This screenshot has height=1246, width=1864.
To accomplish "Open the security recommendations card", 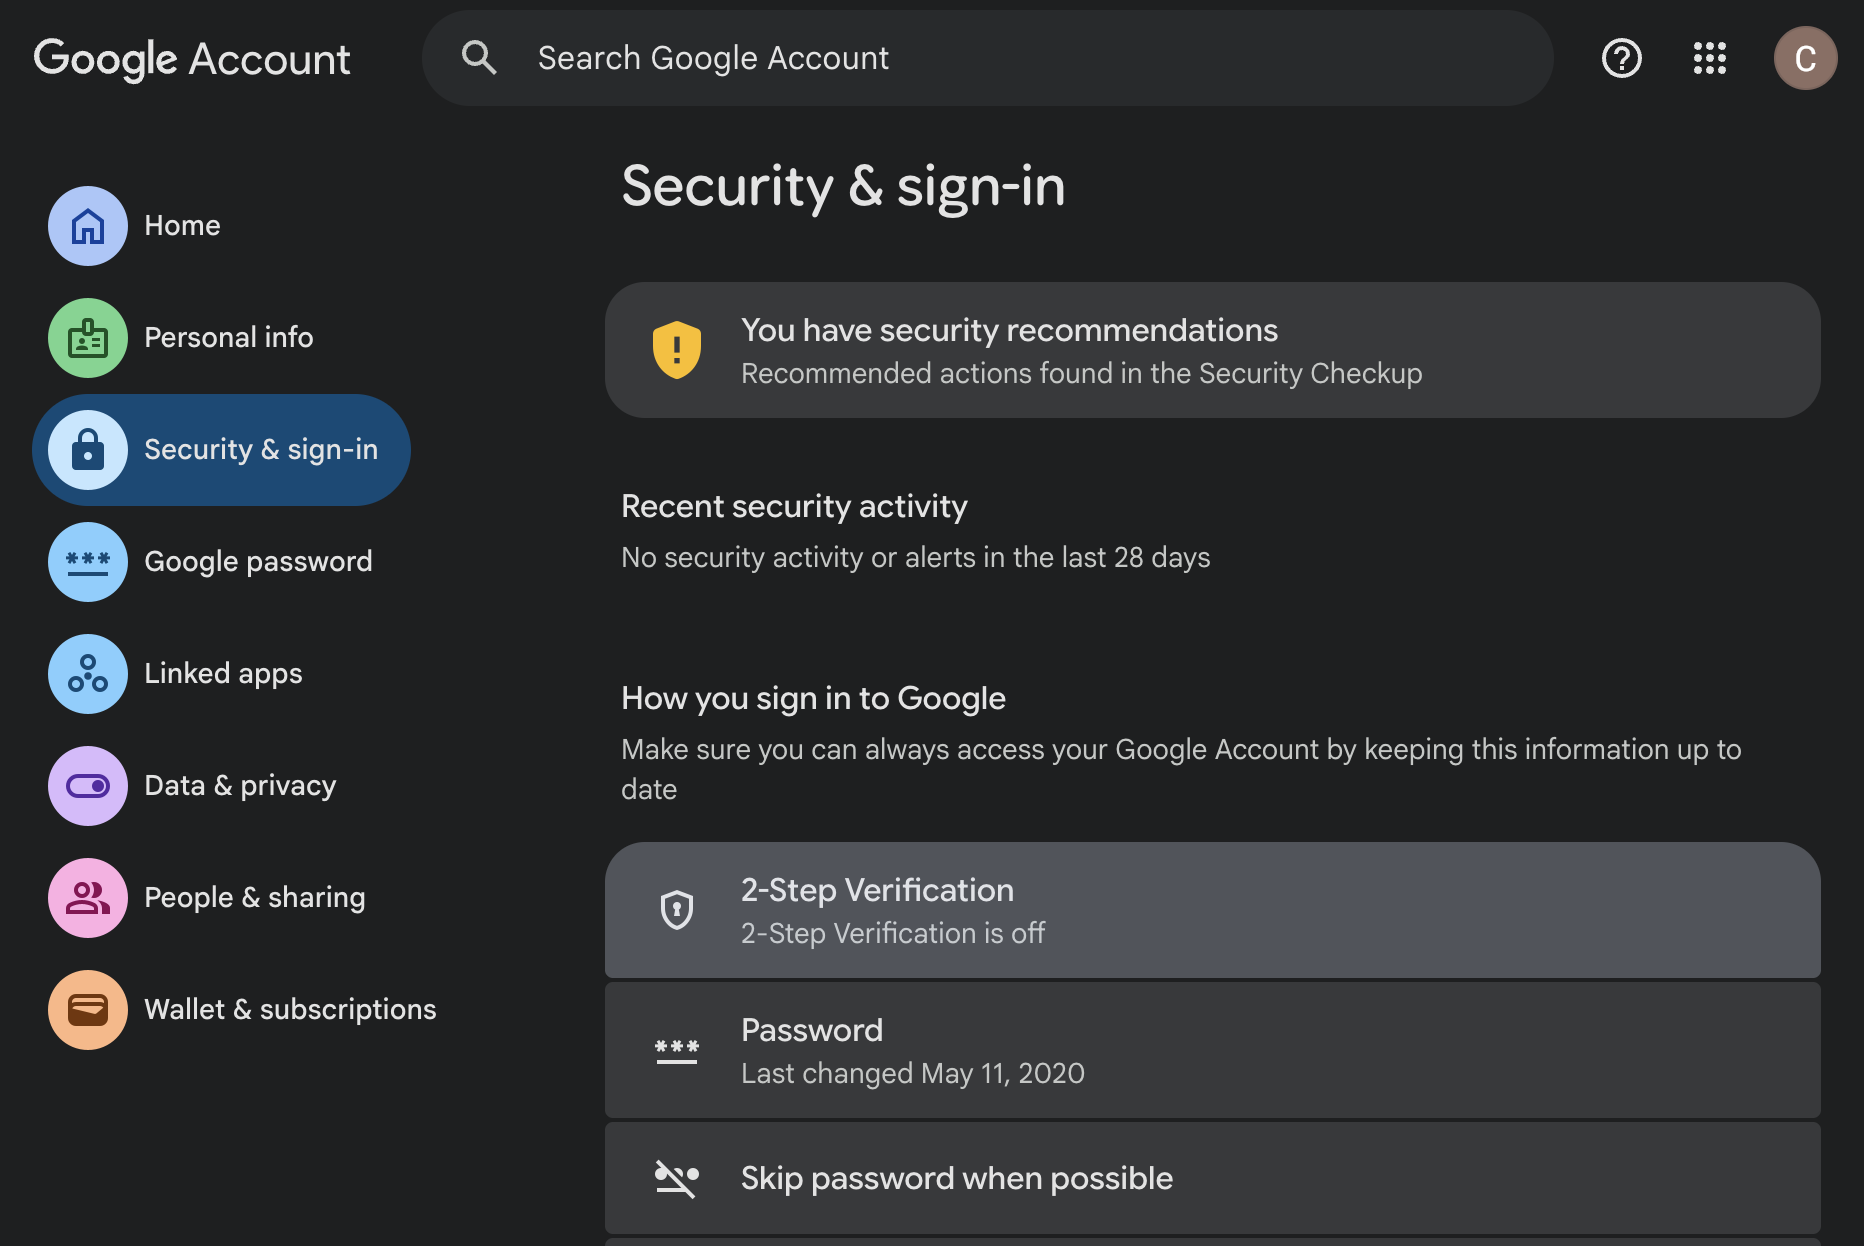I will (x=1212, y=350).
